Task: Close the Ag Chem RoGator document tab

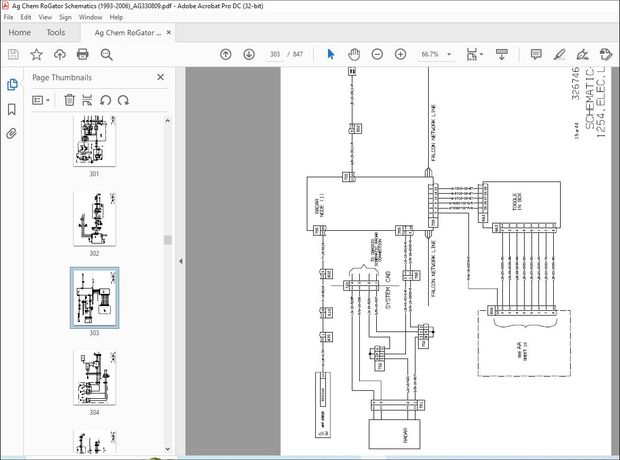Action: 169,32
